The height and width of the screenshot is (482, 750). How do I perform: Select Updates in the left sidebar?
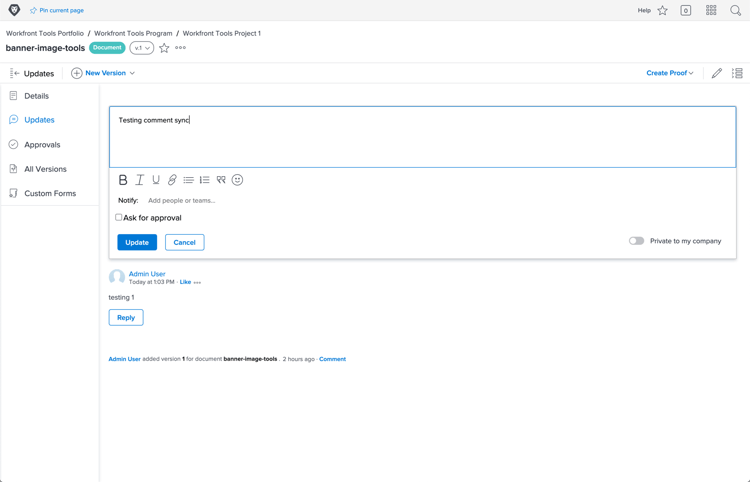(39, 120)
